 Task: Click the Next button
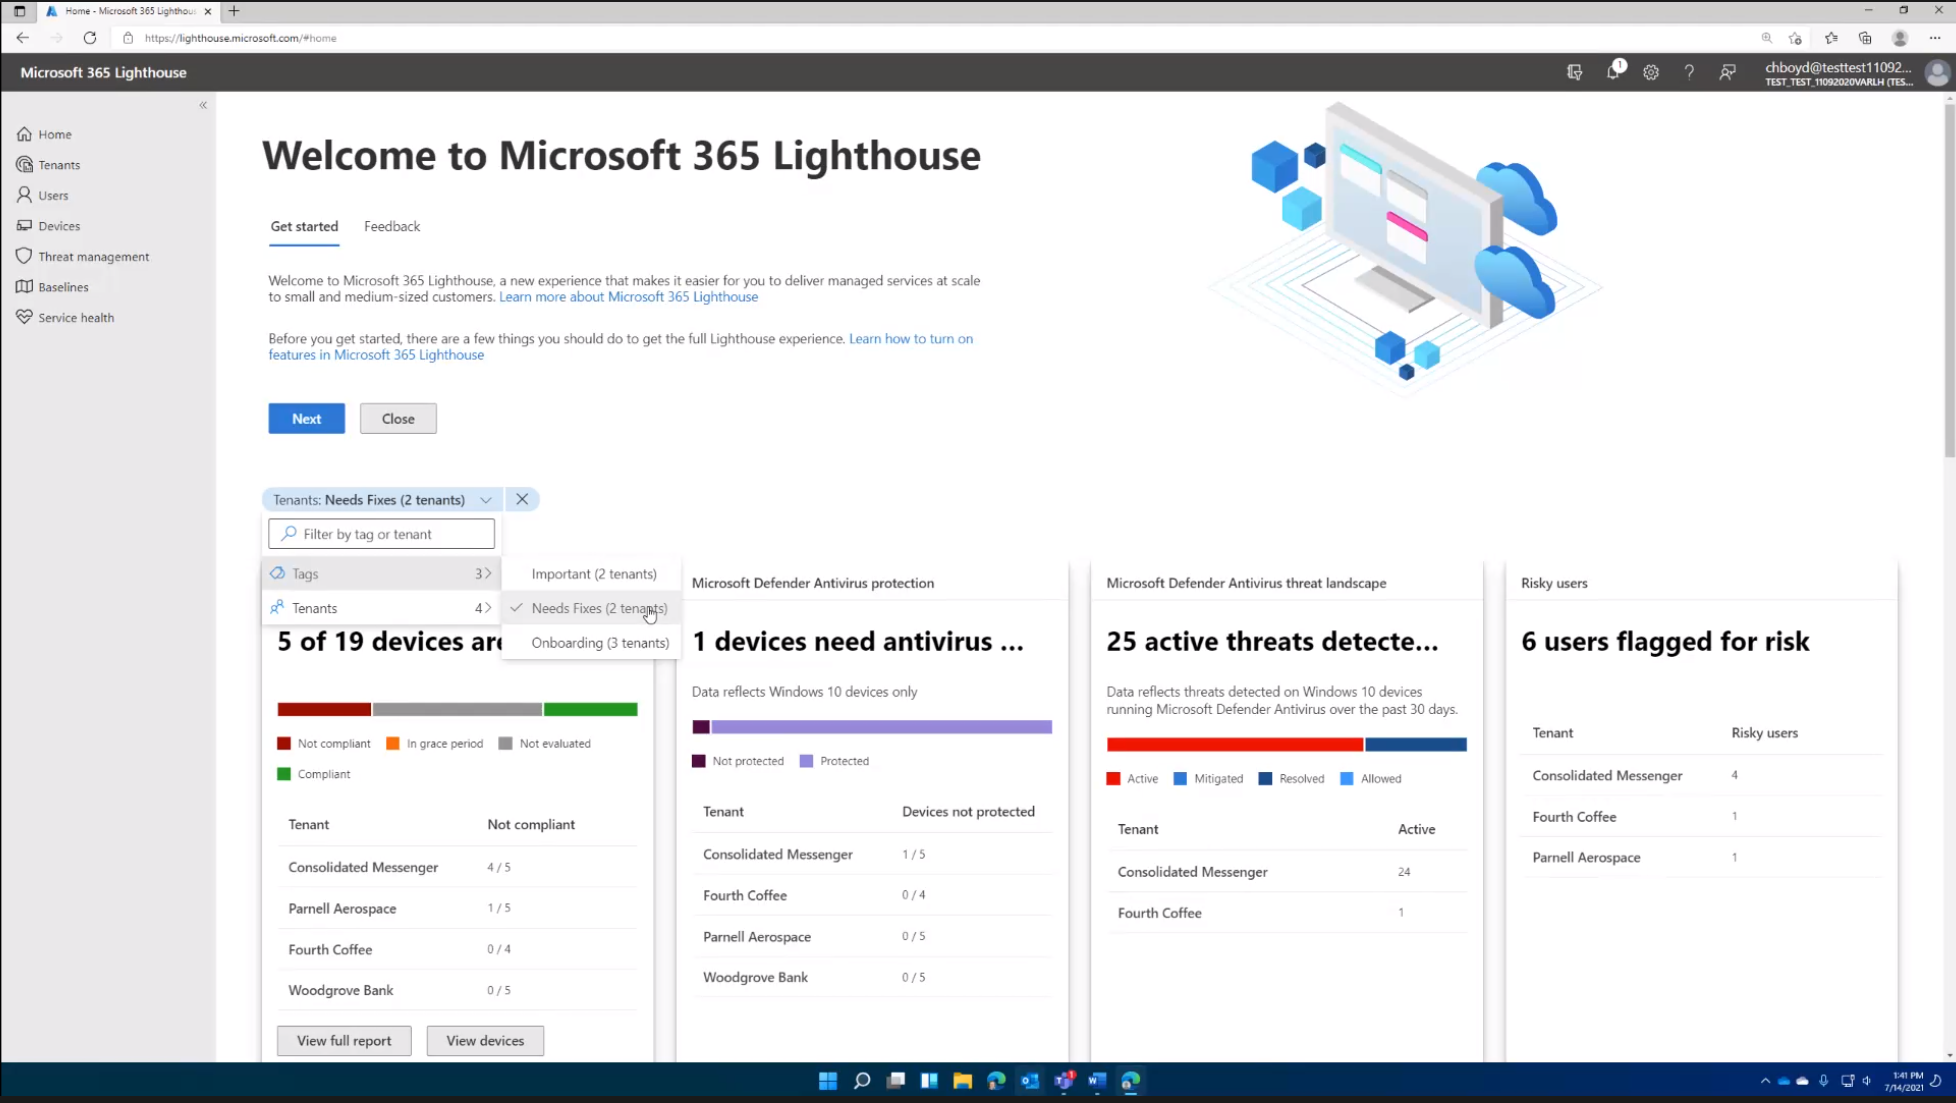[306, 418]
